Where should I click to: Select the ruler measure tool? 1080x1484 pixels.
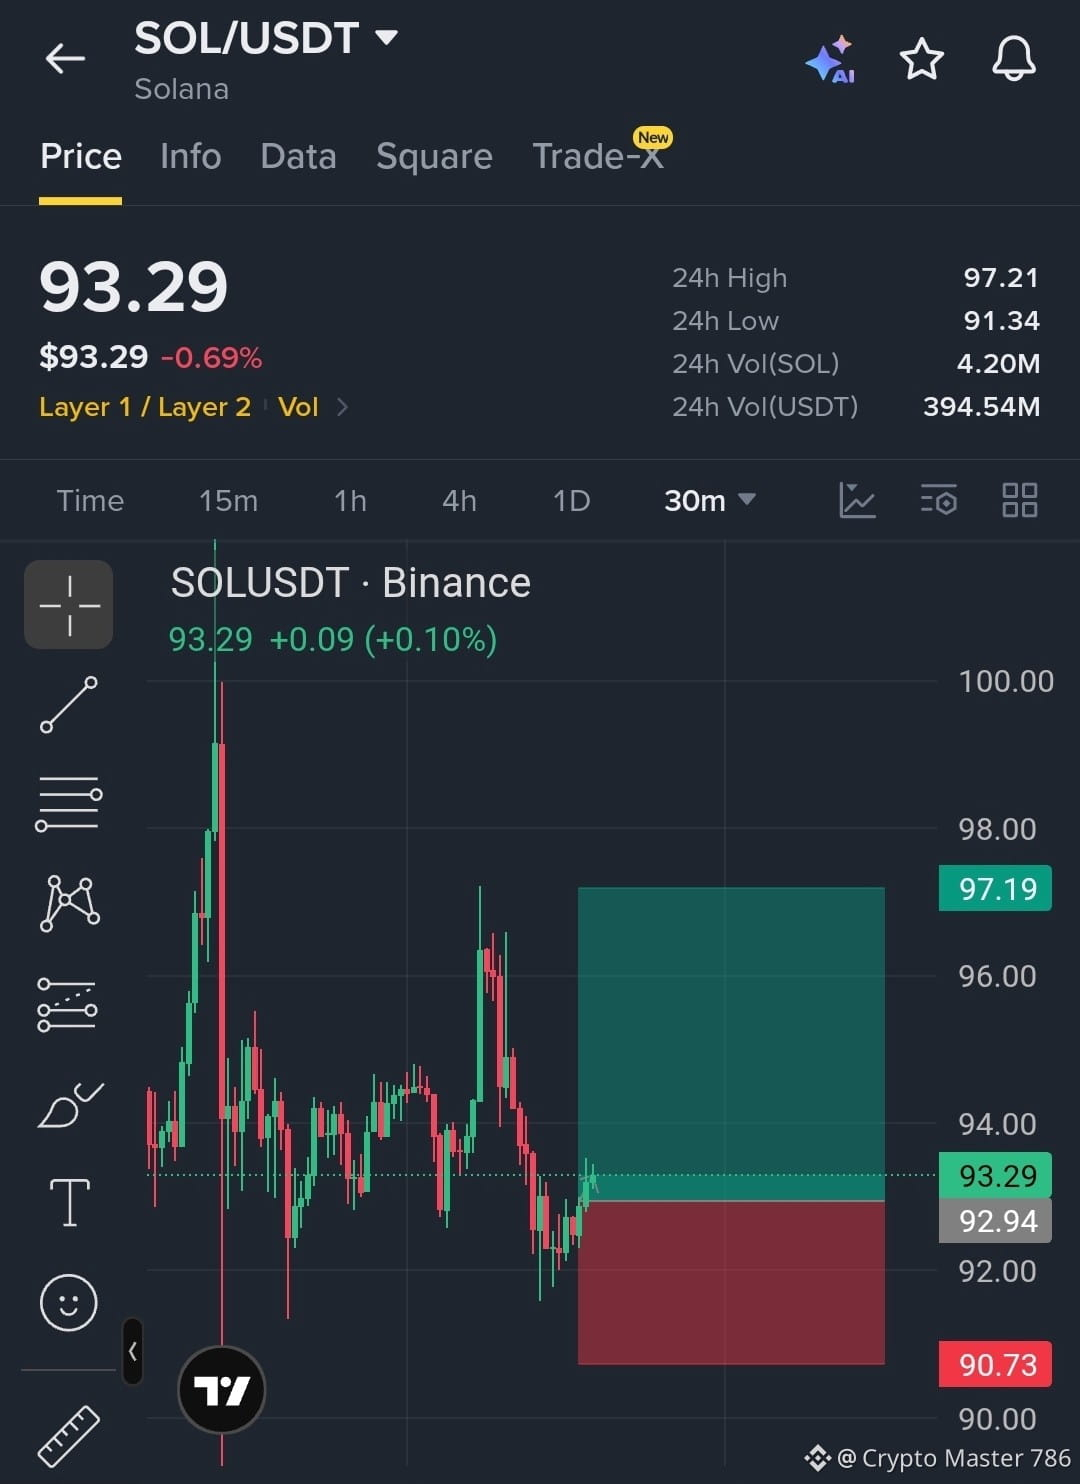69,1436
